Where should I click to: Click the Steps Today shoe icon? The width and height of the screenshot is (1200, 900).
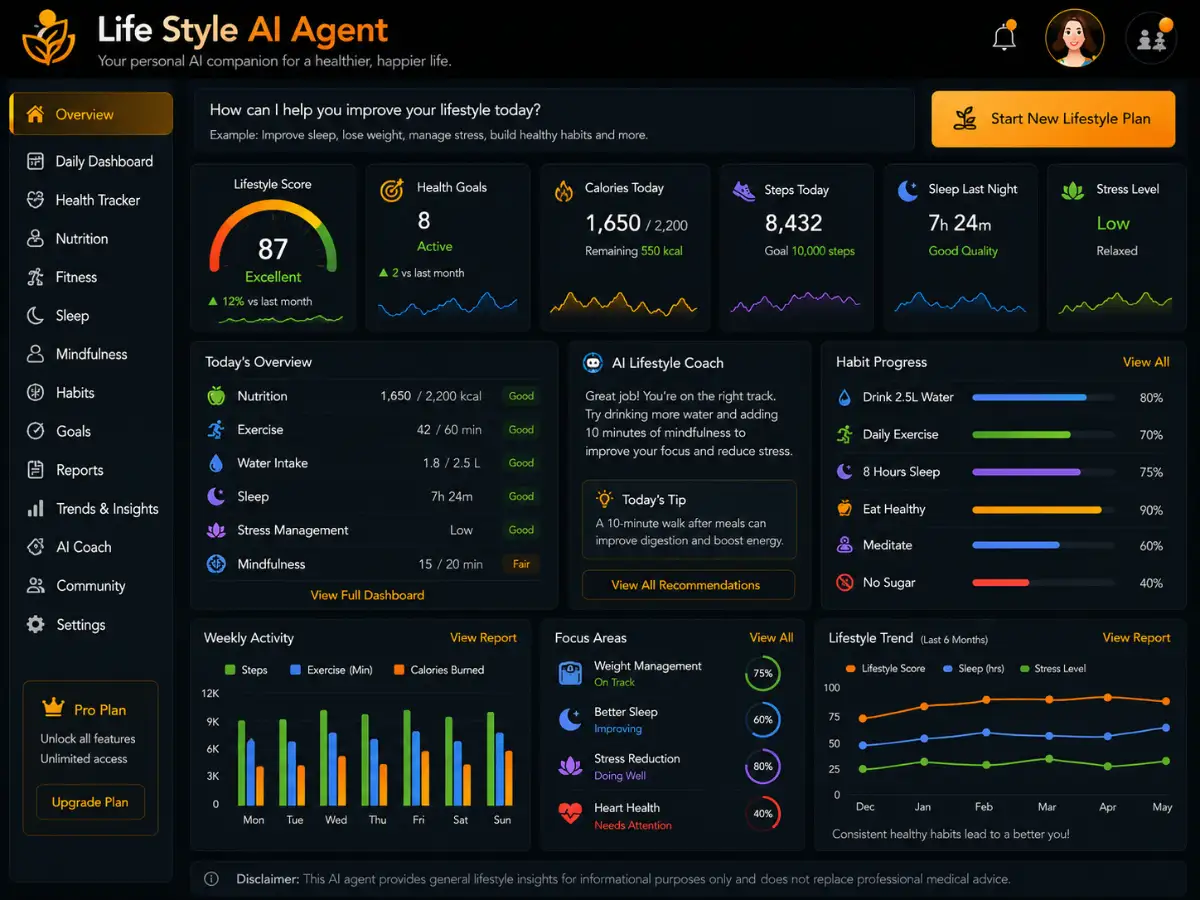(x=743, y=191)
